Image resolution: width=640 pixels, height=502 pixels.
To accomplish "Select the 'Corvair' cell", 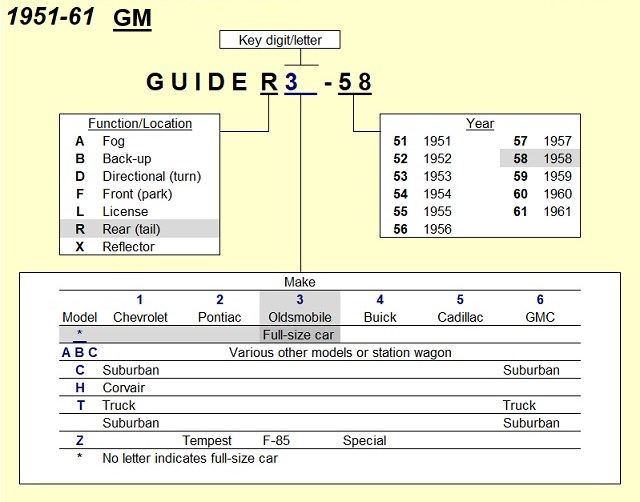I will [124, 388].
